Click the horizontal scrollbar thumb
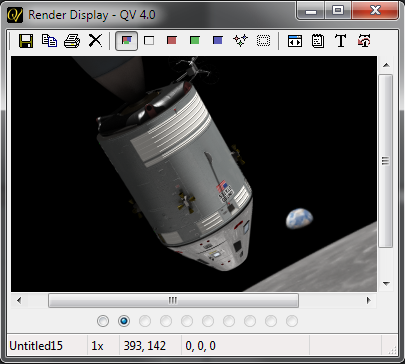Screen dimensions: 405x364 (173, 300)
